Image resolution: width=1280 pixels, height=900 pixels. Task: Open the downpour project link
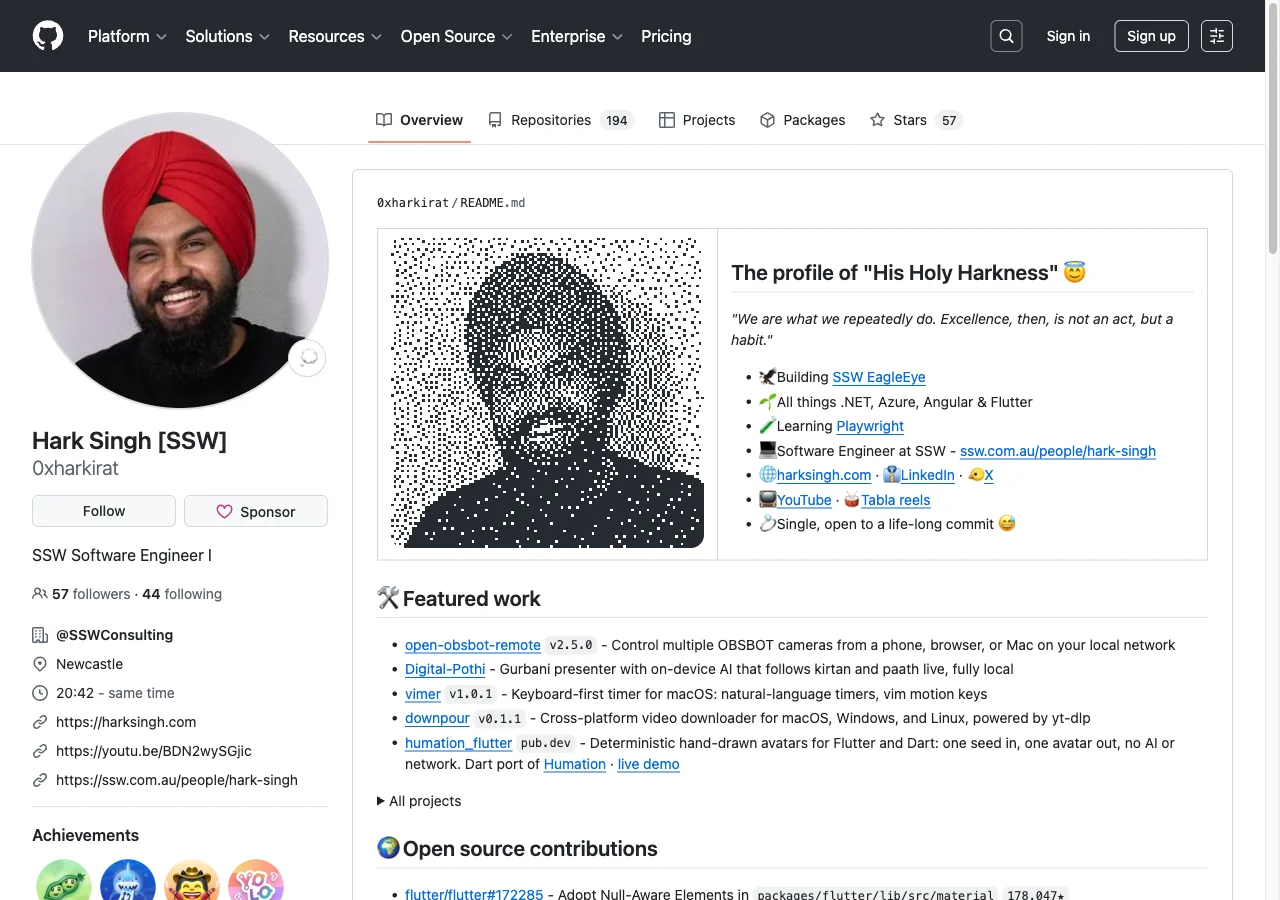(x=437, y=718)
